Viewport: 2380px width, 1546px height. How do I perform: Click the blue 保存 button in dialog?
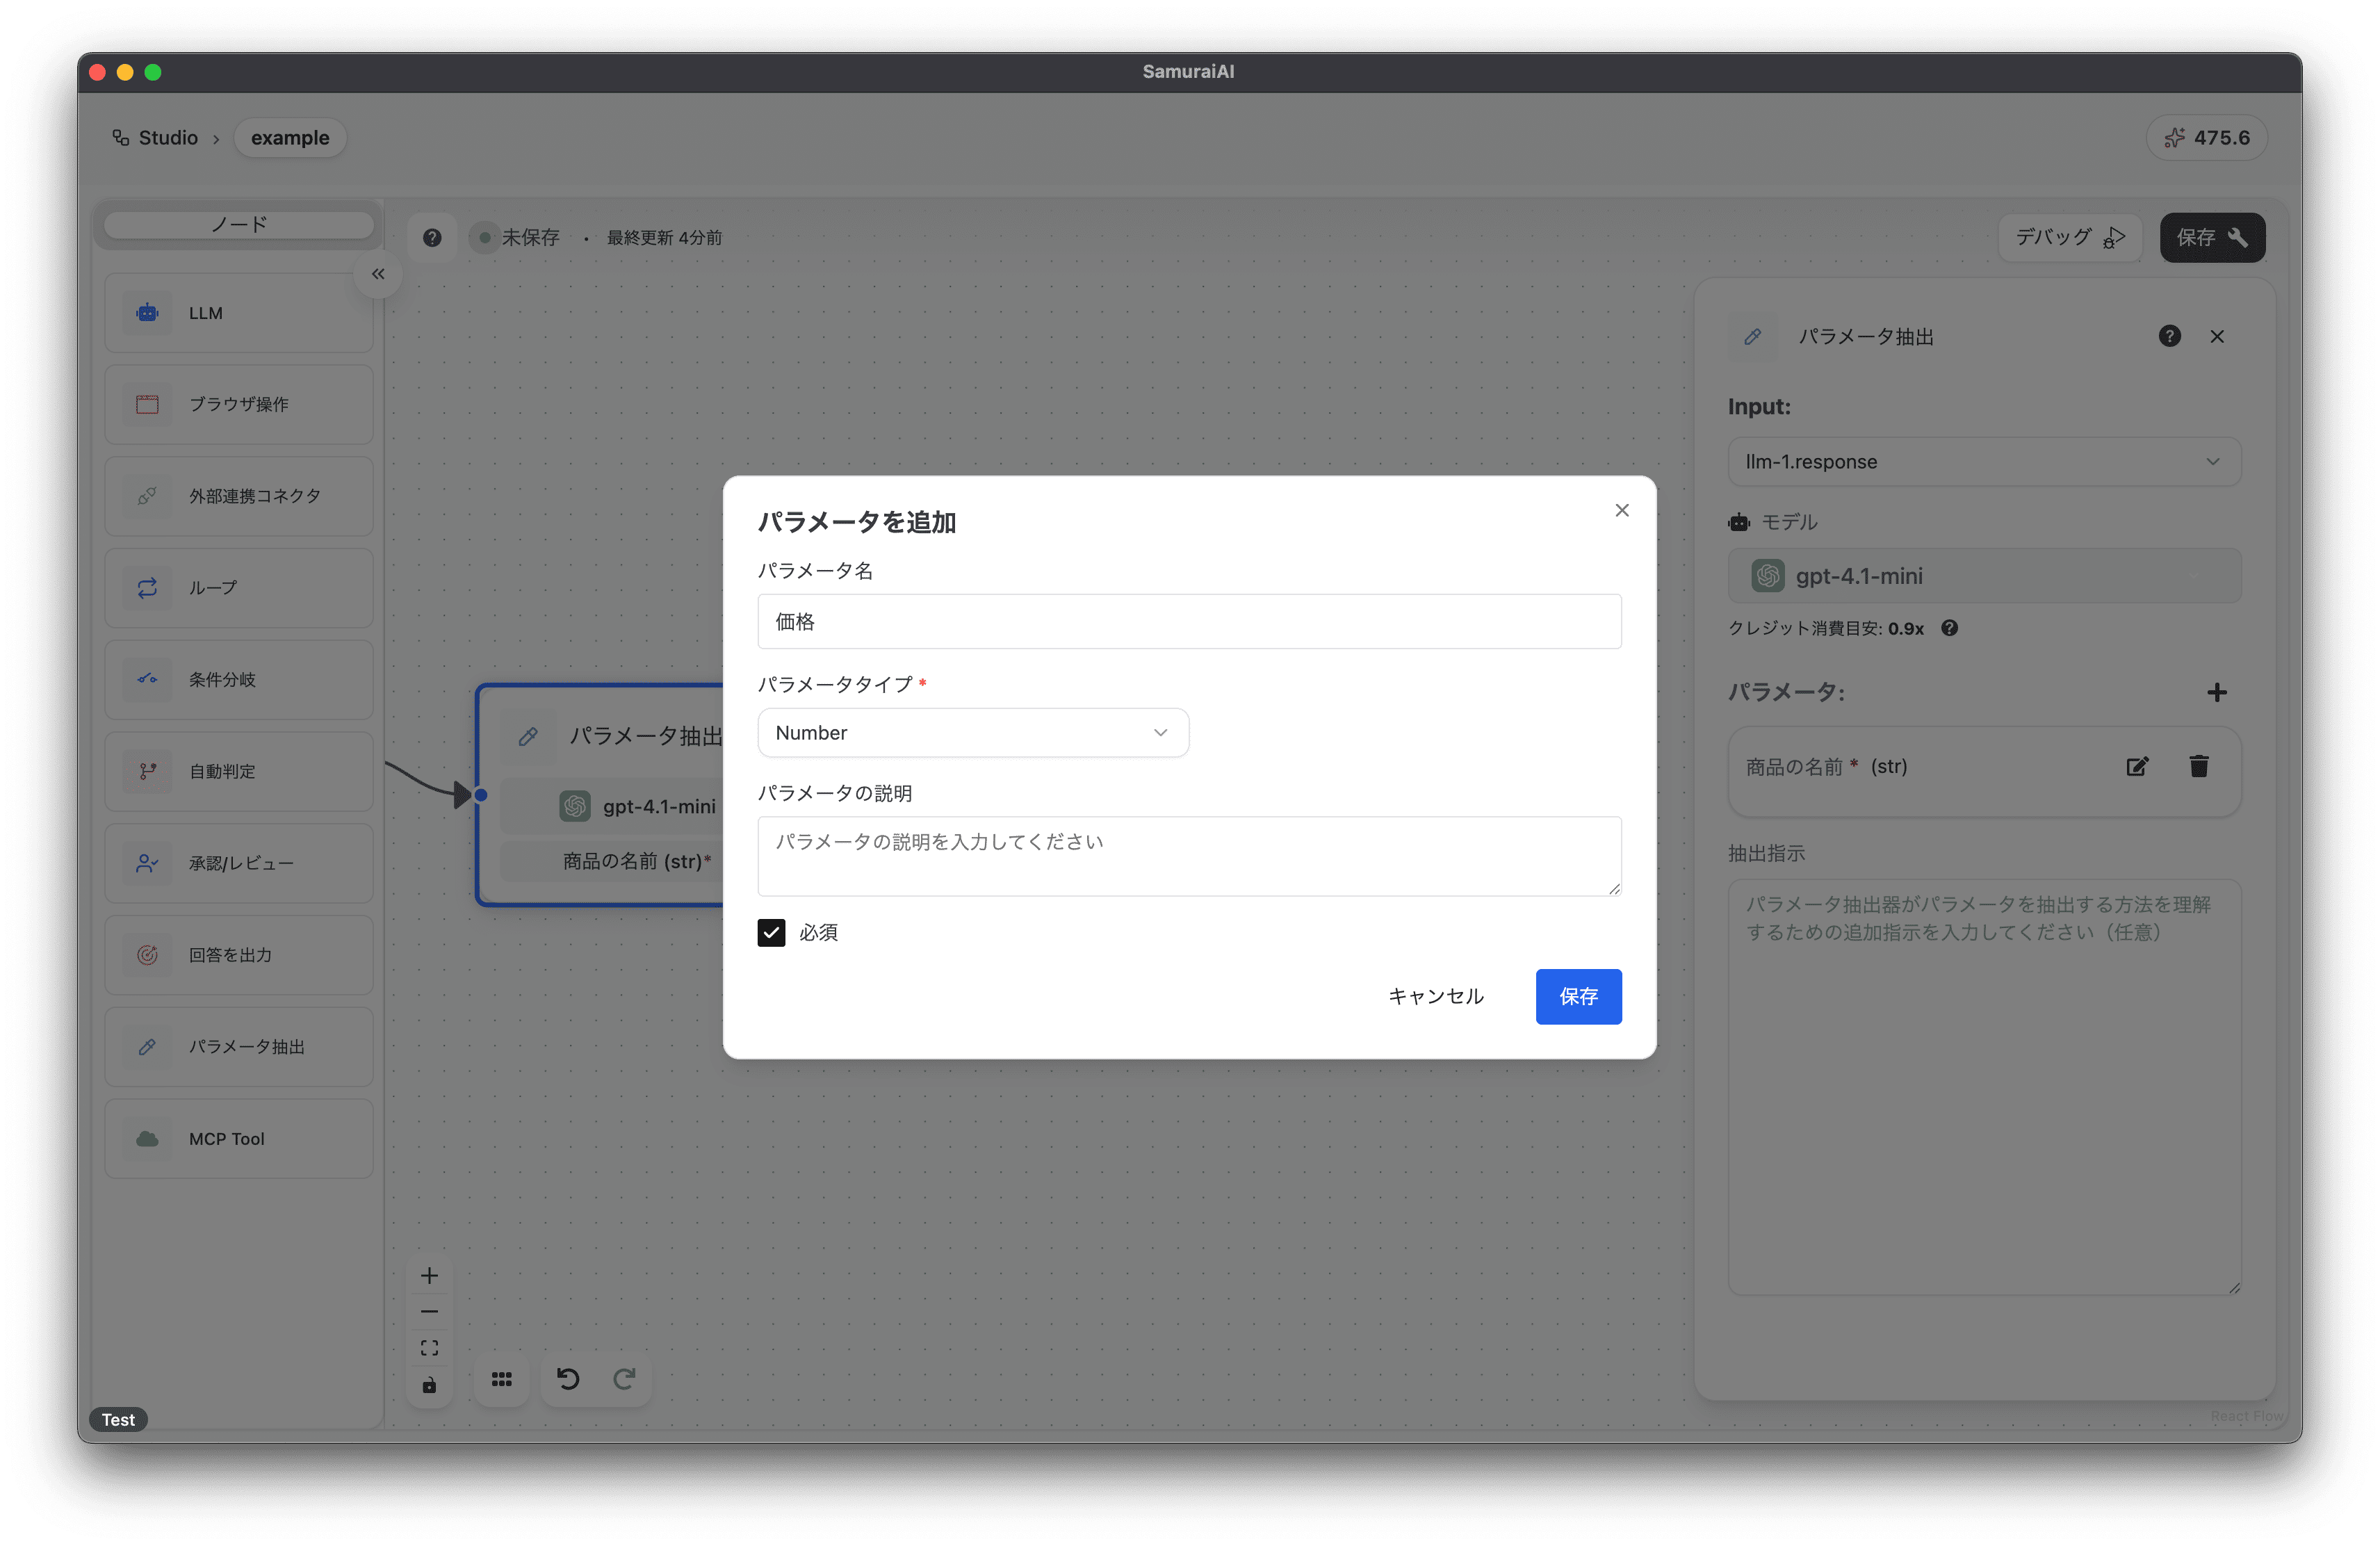(x=1577, y=996)
